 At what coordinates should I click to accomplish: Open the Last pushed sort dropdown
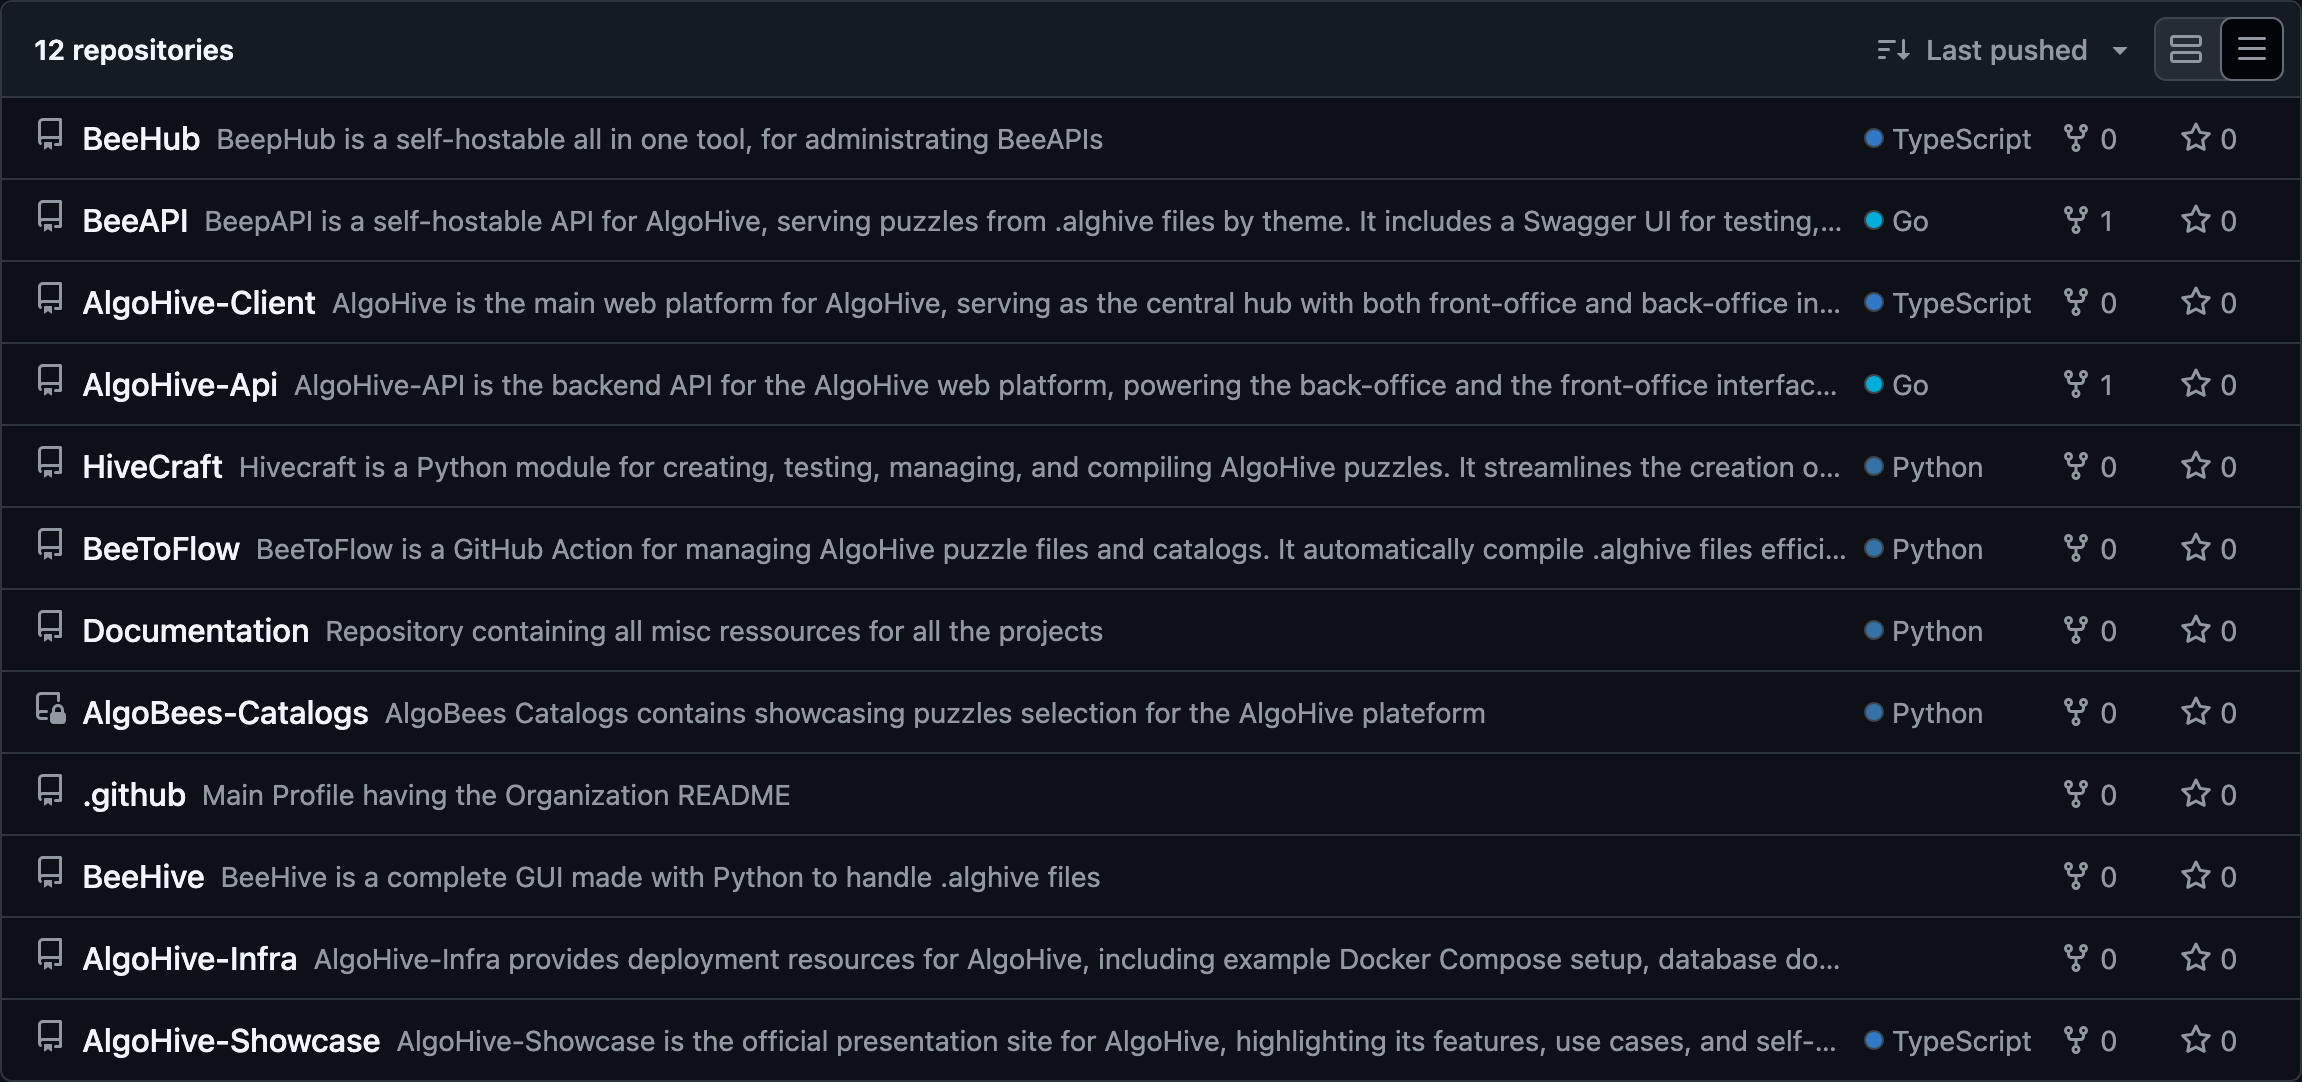coord(2004,50)
